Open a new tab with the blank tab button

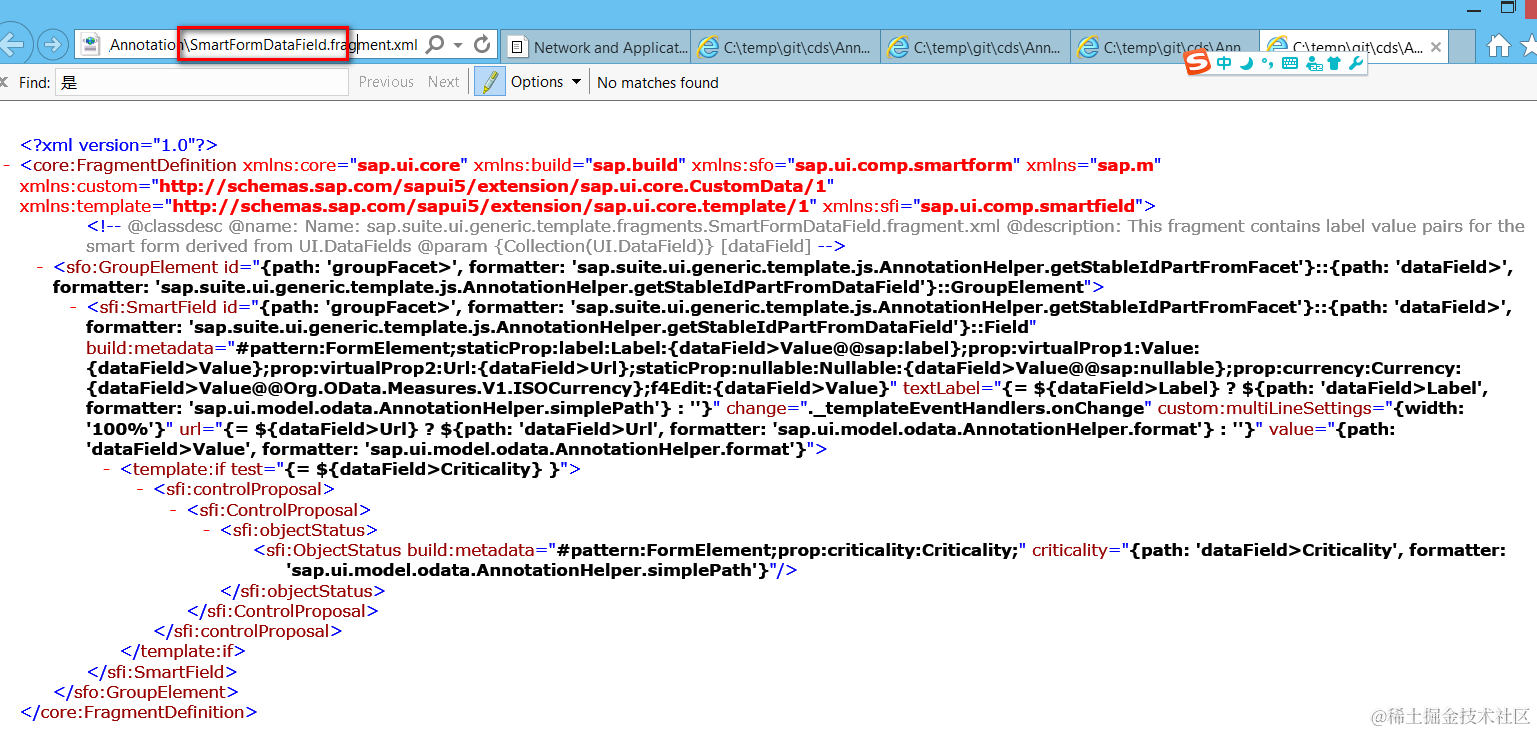1461,46
